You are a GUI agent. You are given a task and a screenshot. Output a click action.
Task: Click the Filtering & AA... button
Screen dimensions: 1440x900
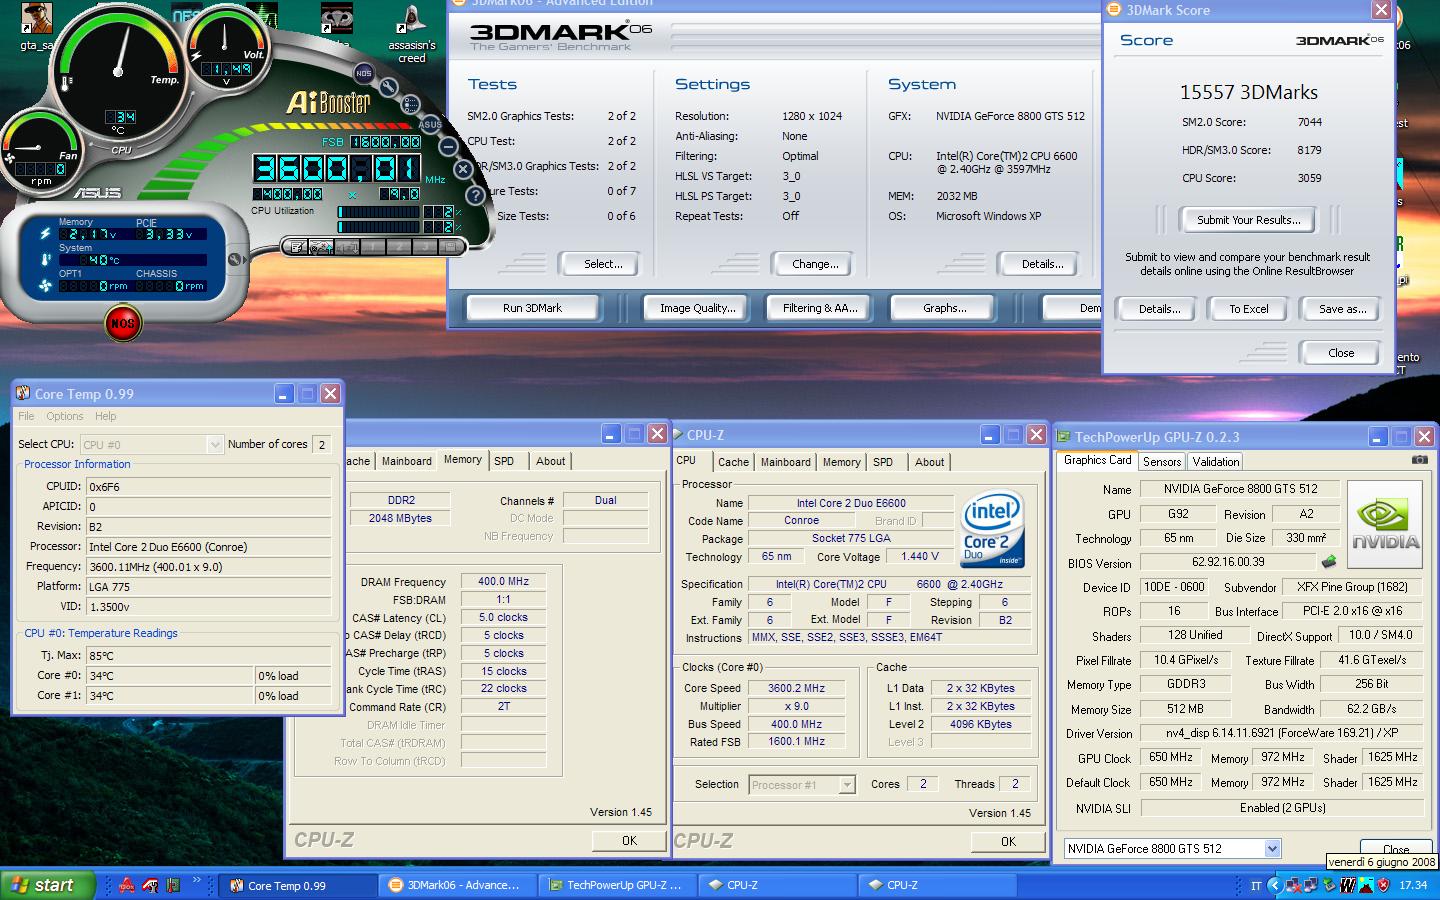click(x=820, y=308)
